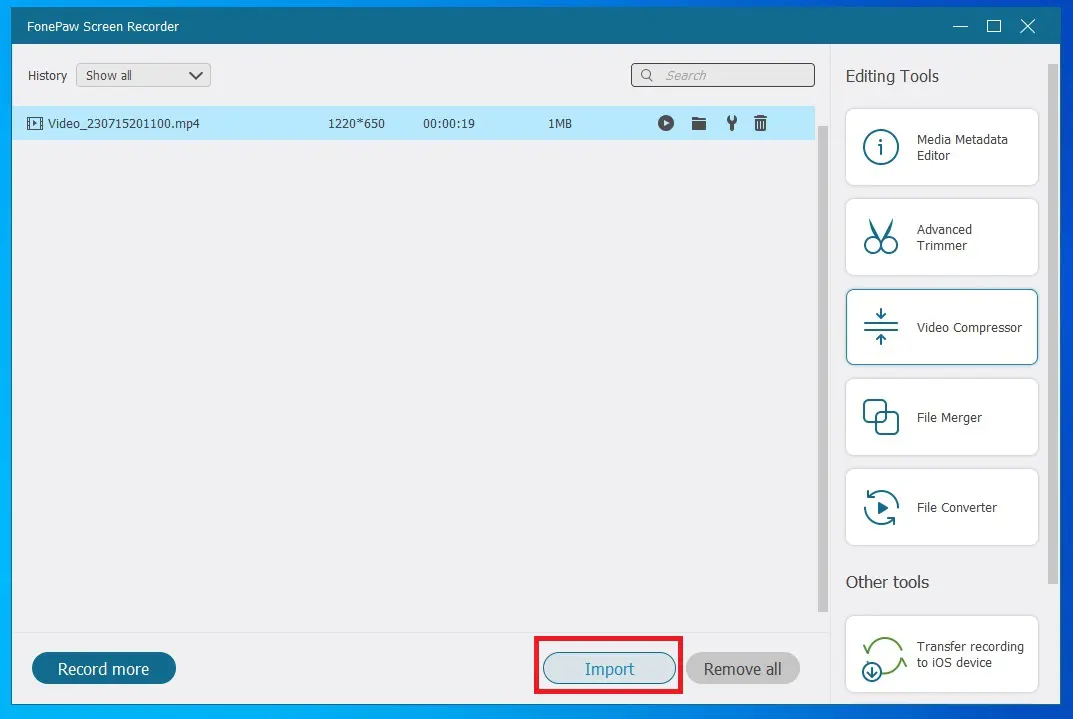Select the Video_230715201100.mp4 file name
The width and height of the screenshot is (1073, 719).
124,123
